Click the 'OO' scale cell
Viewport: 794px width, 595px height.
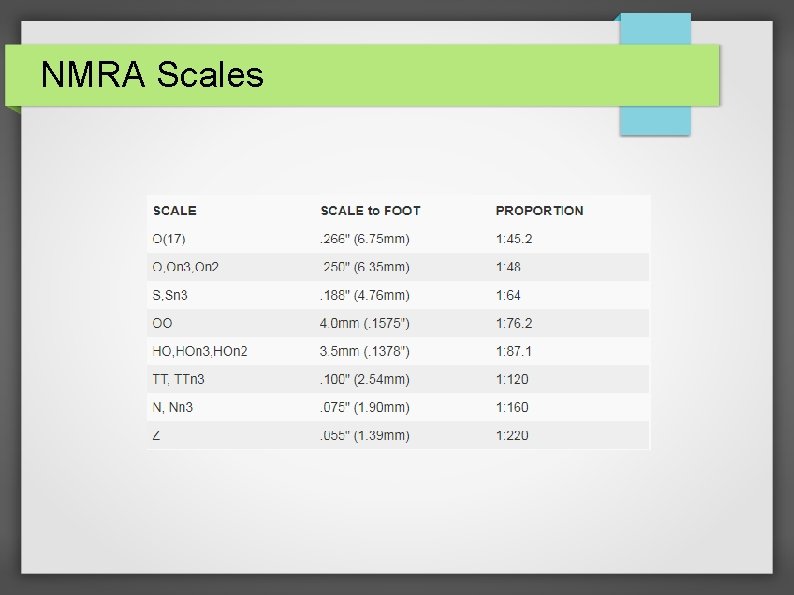(163, 323)
